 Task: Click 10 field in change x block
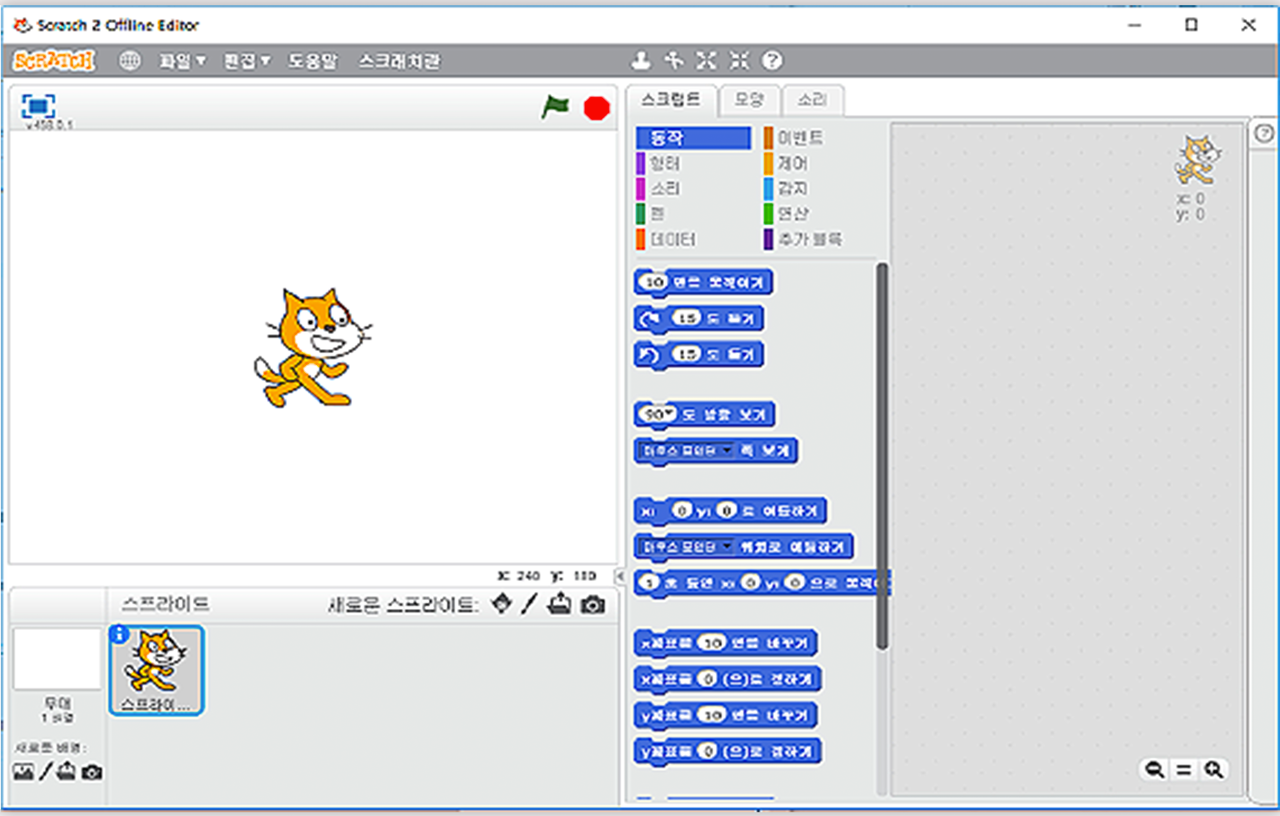point(711,643)
